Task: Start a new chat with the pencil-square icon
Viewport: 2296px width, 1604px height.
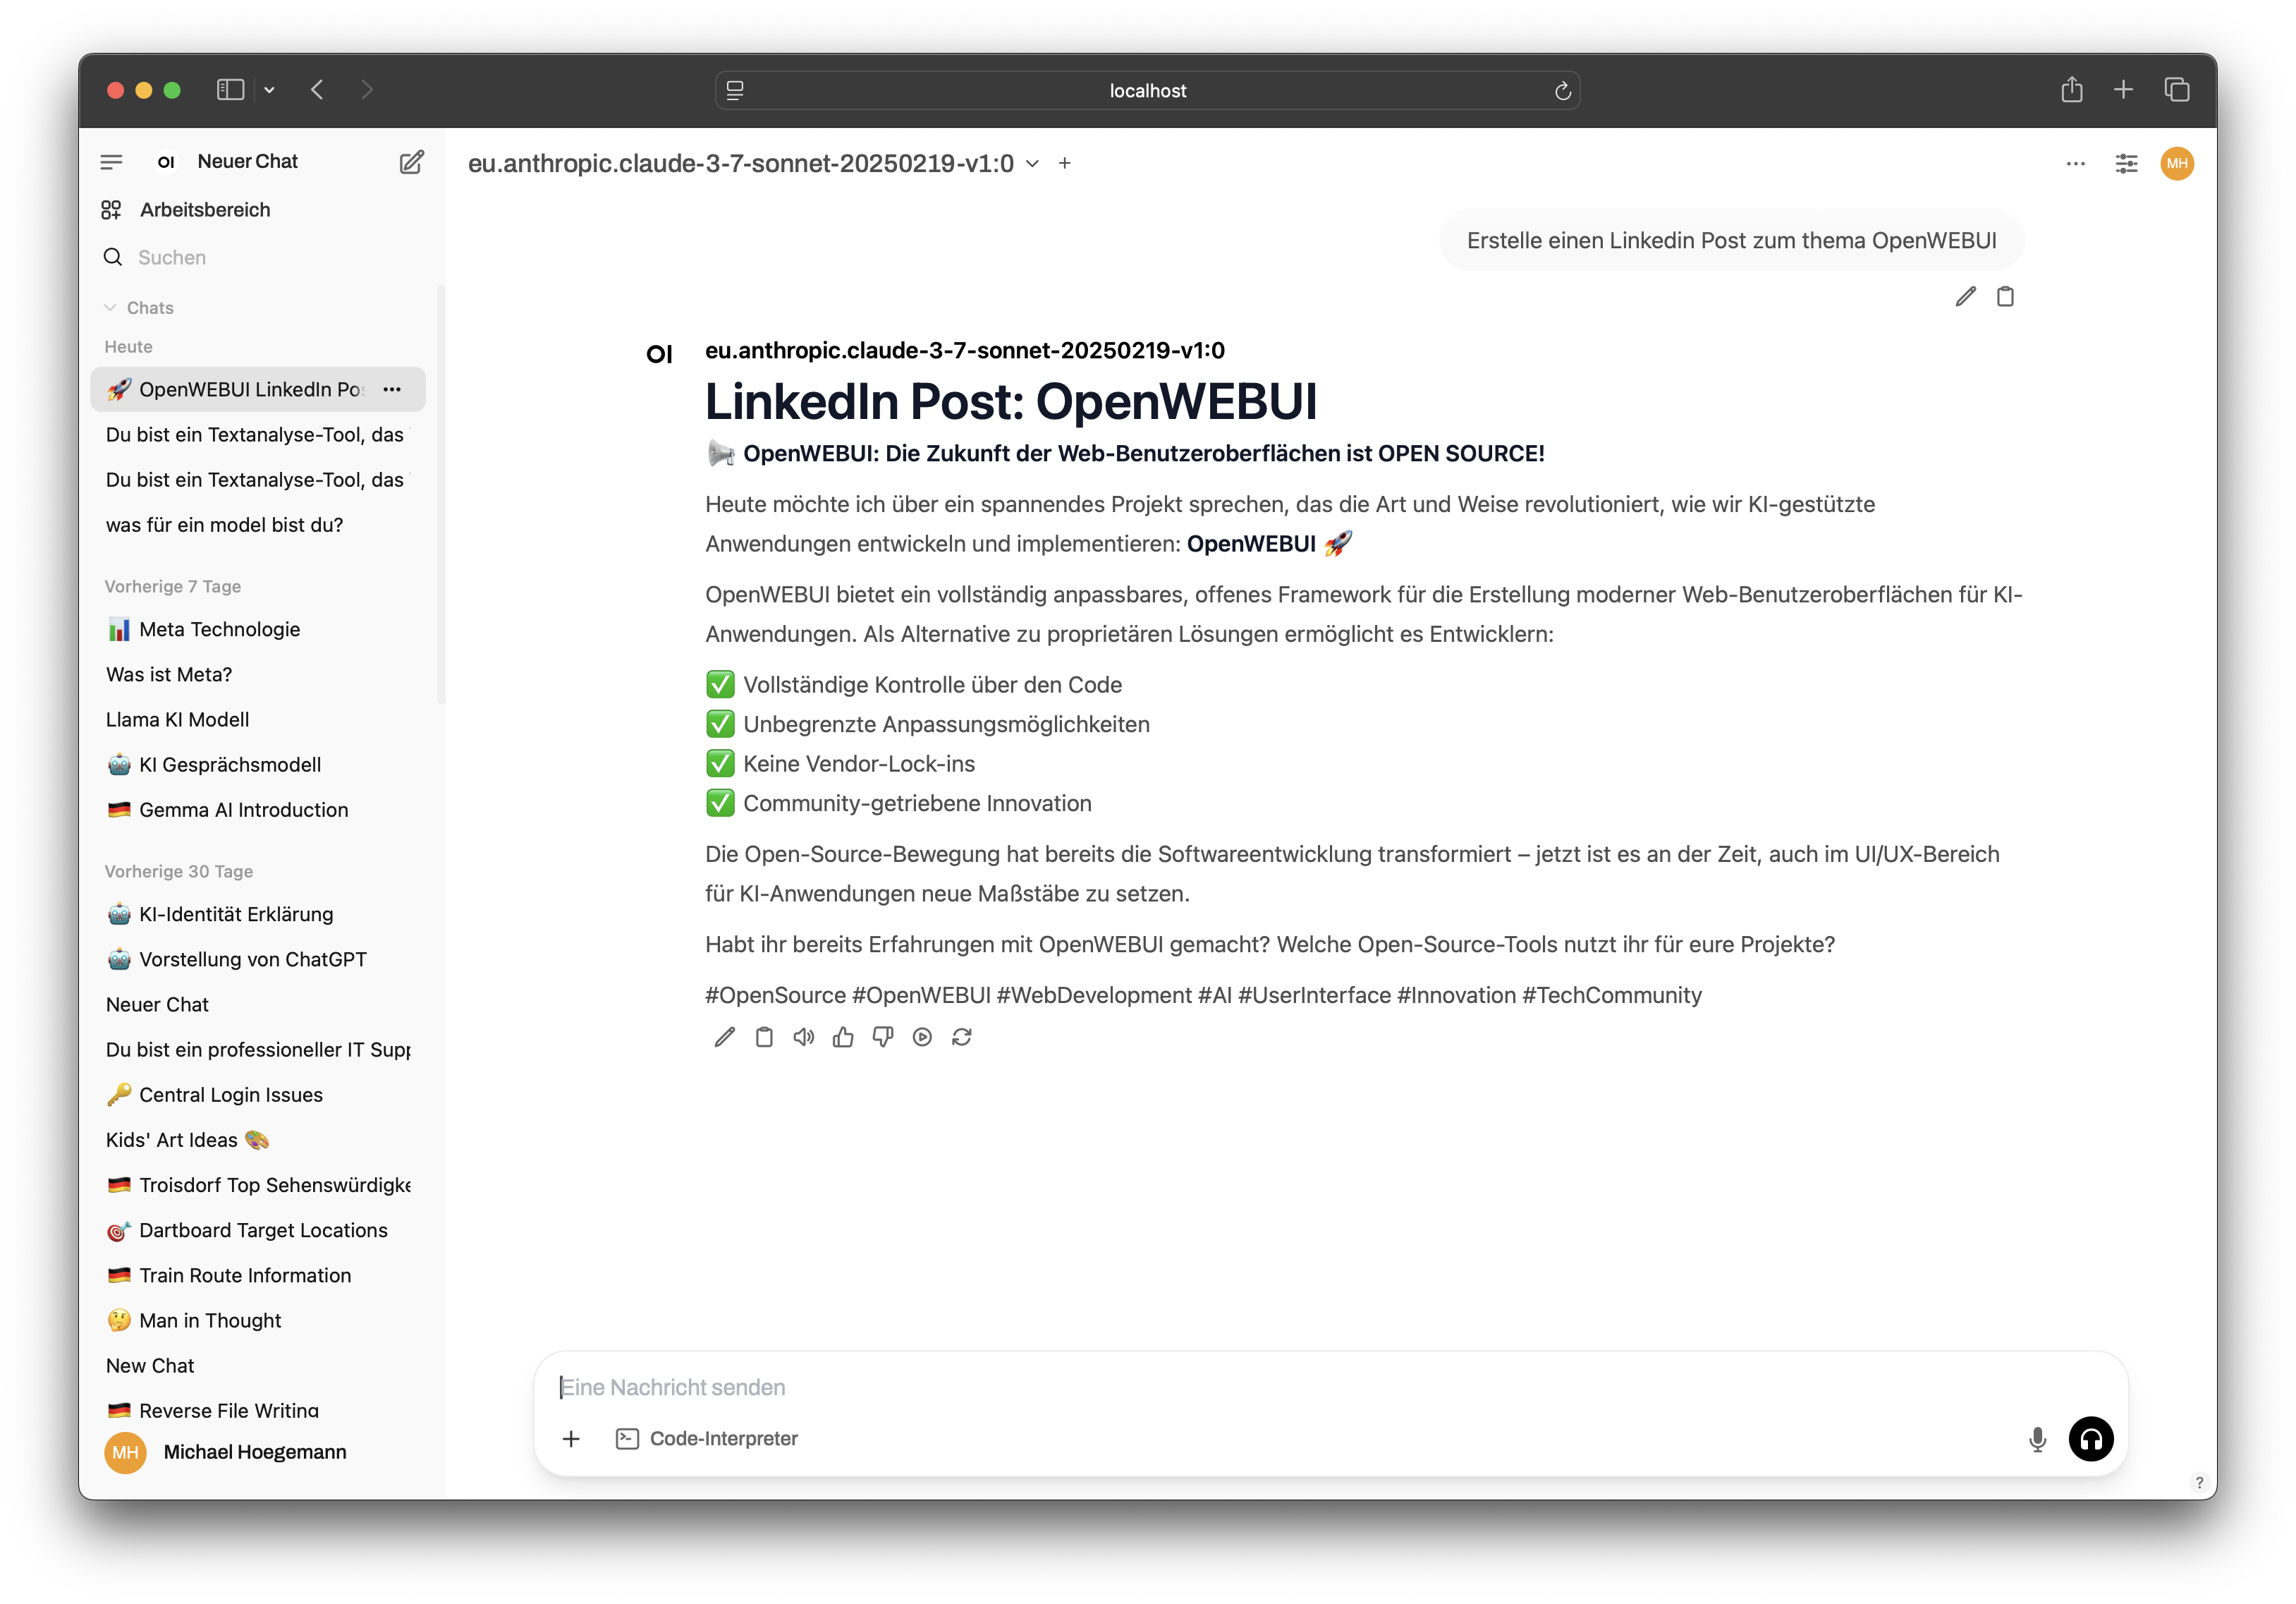Action: 410,161
